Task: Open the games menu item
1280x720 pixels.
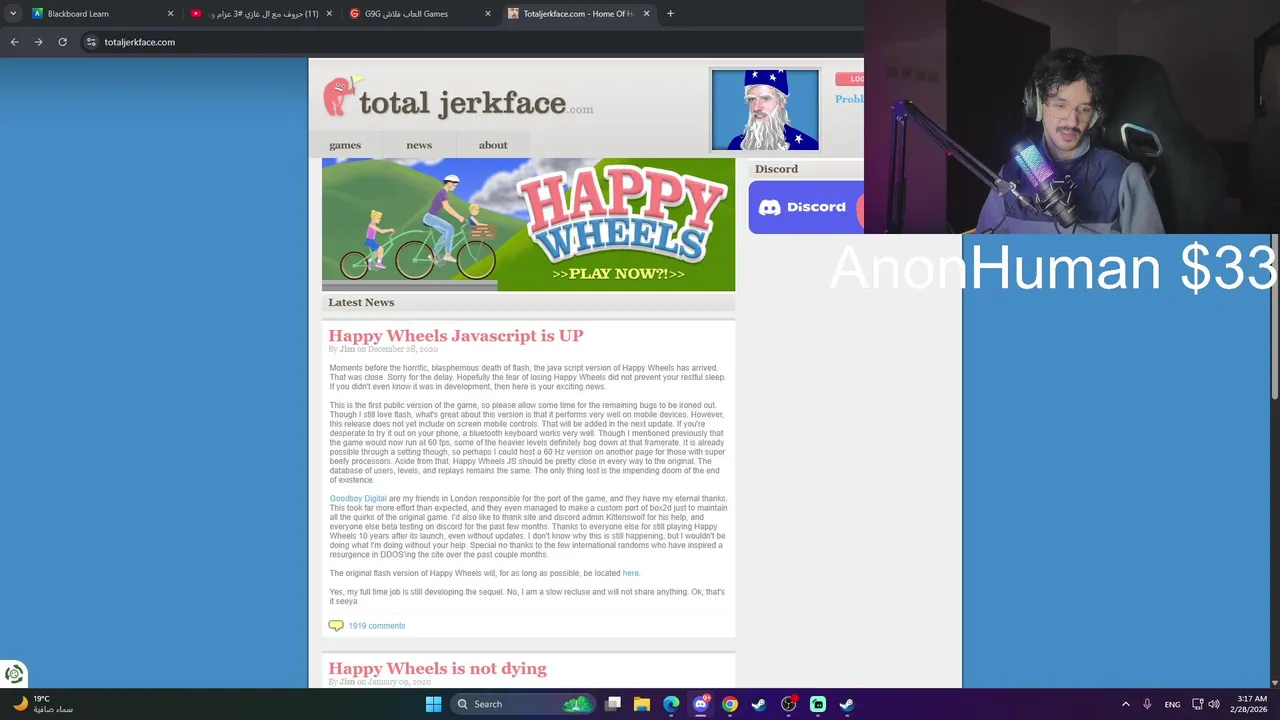Action: pos(345,145)
